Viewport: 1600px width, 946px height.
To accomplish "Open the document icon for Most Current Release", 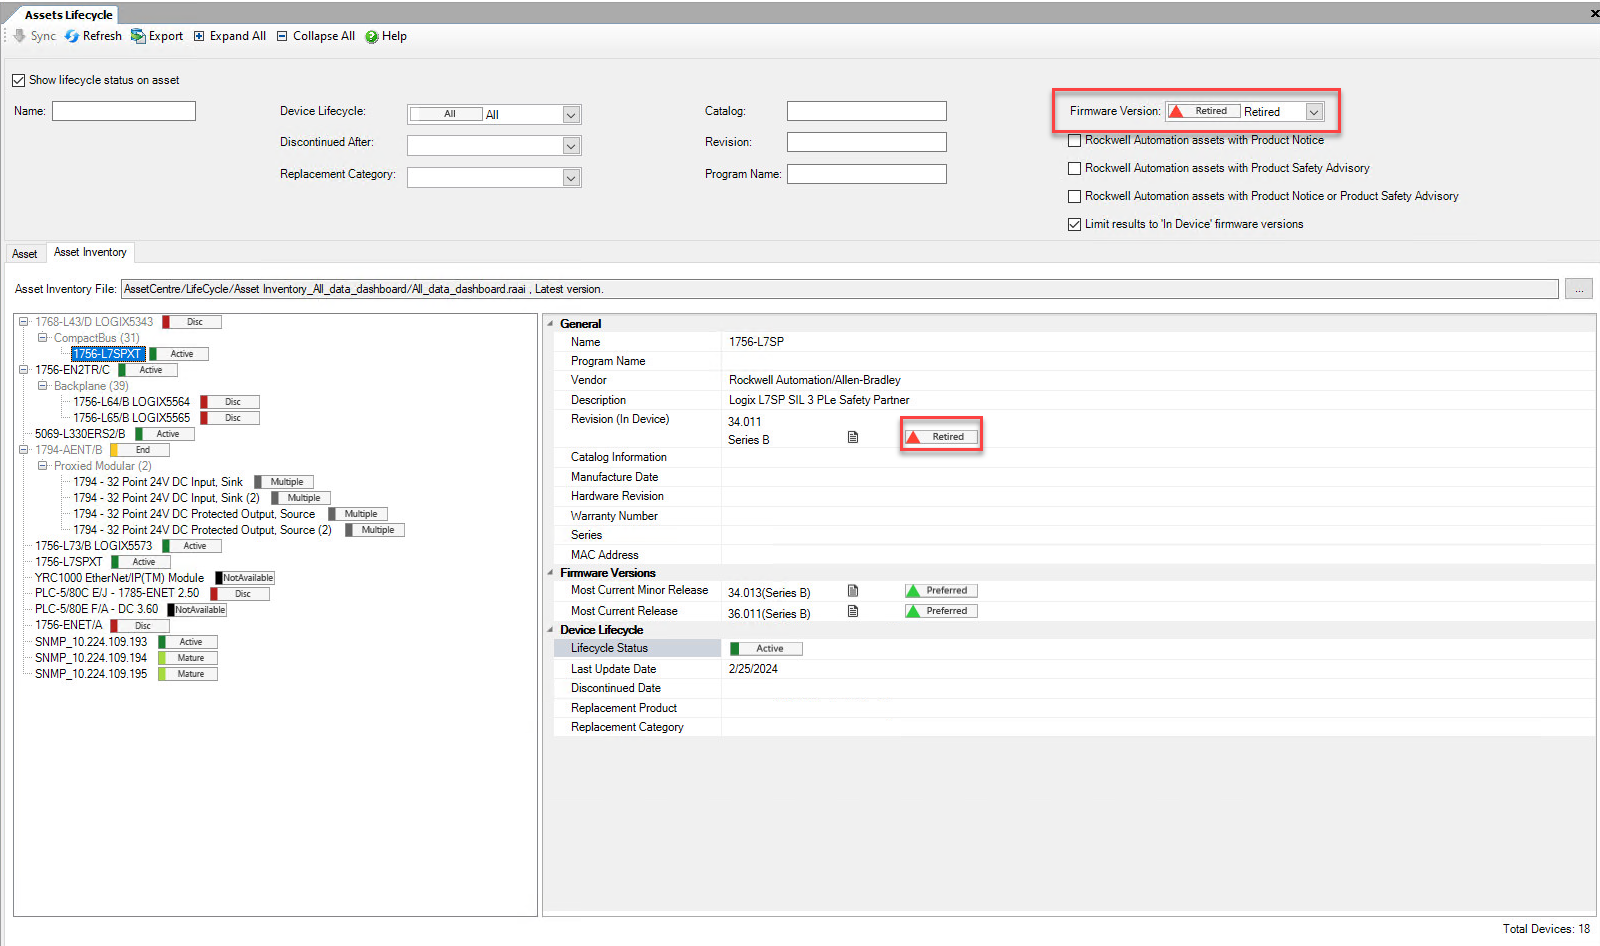I will pos(853,611).
